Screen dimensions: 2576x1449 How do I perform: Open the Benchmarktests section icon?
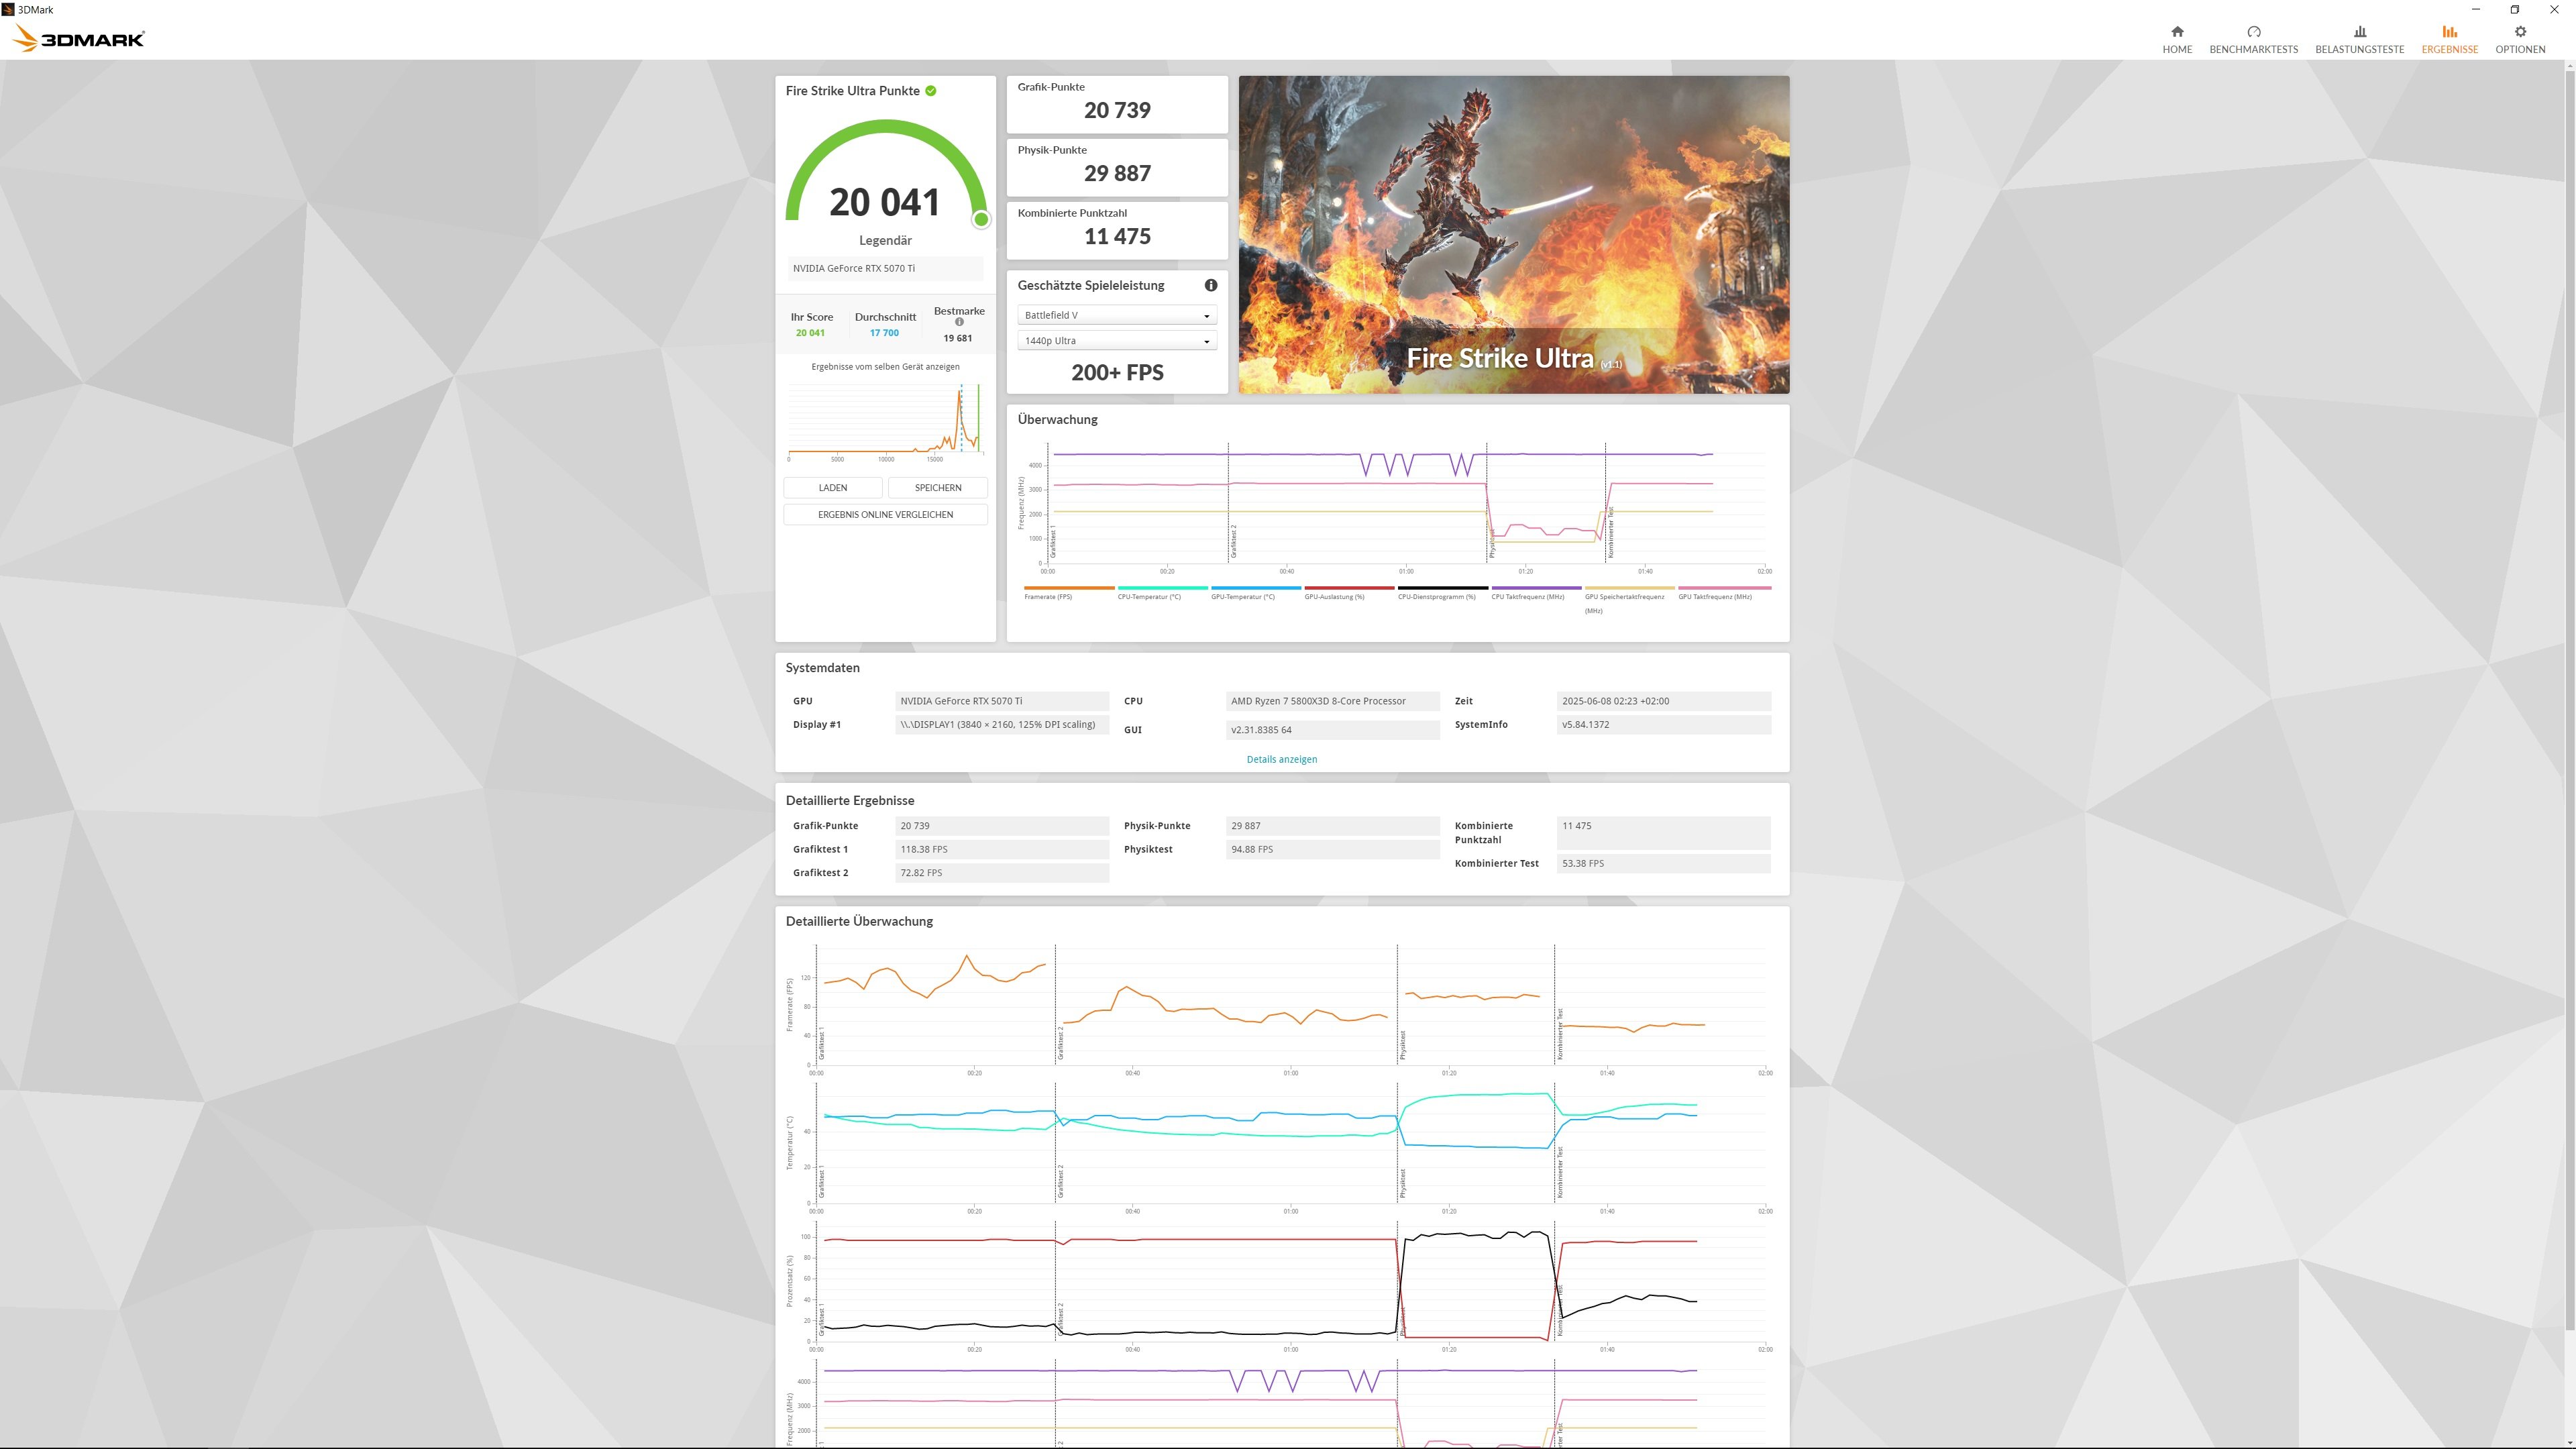coord(2253,32)
